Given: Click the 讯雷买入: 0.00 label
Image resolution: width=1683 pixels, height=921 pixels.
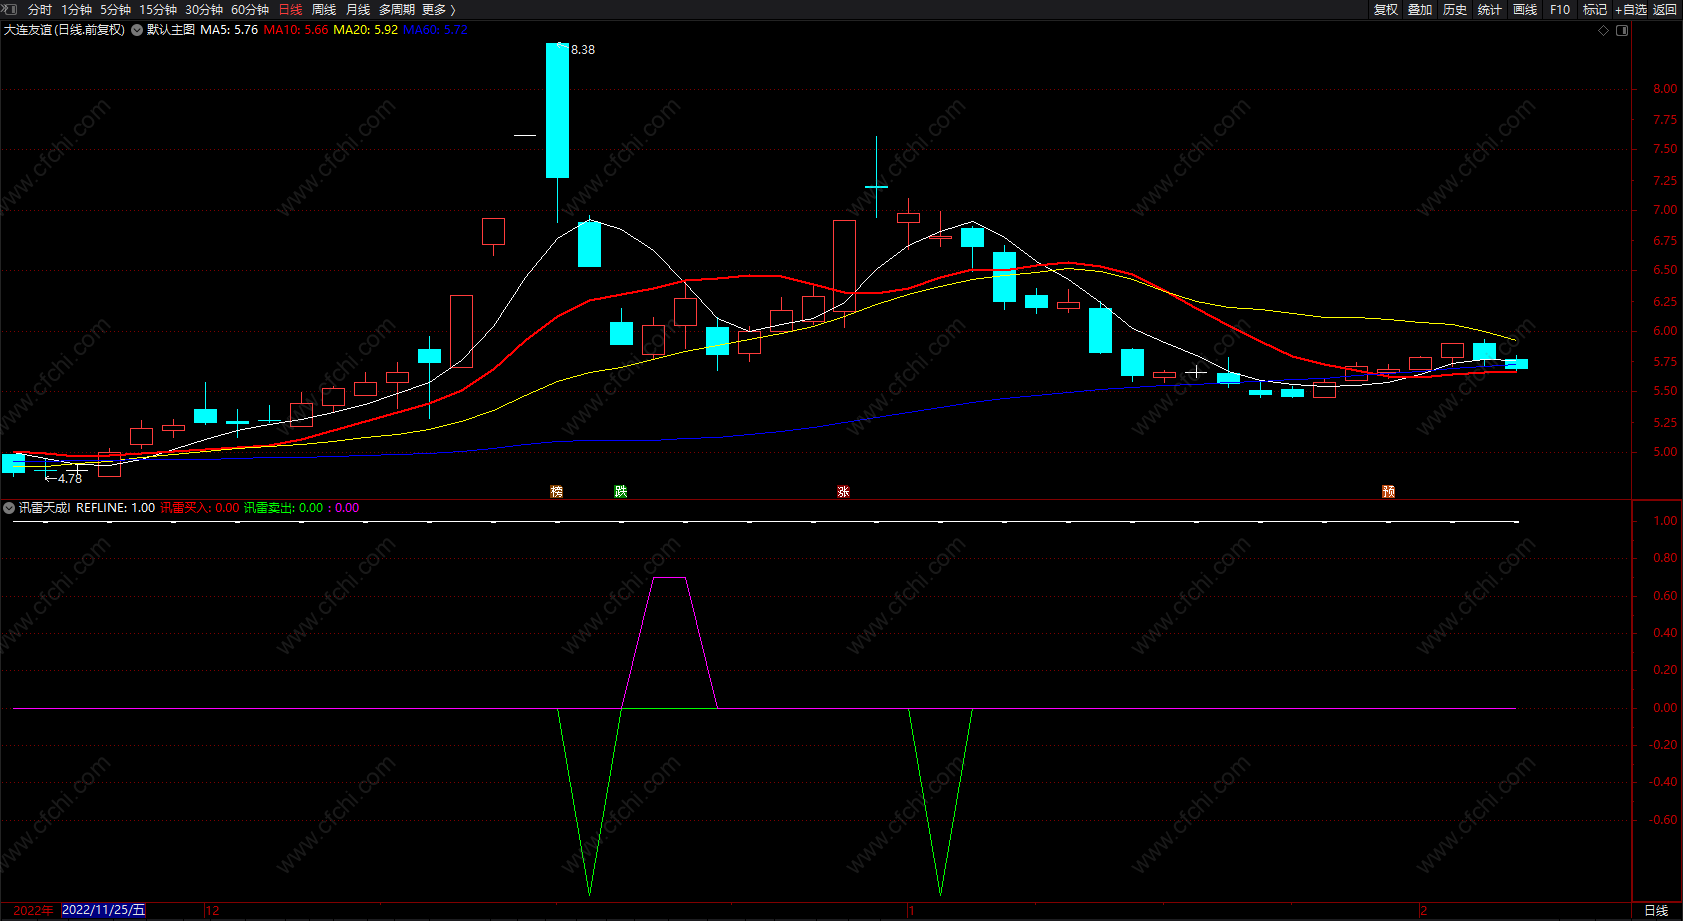Looking at the screenshot, I should click(200, 508).
